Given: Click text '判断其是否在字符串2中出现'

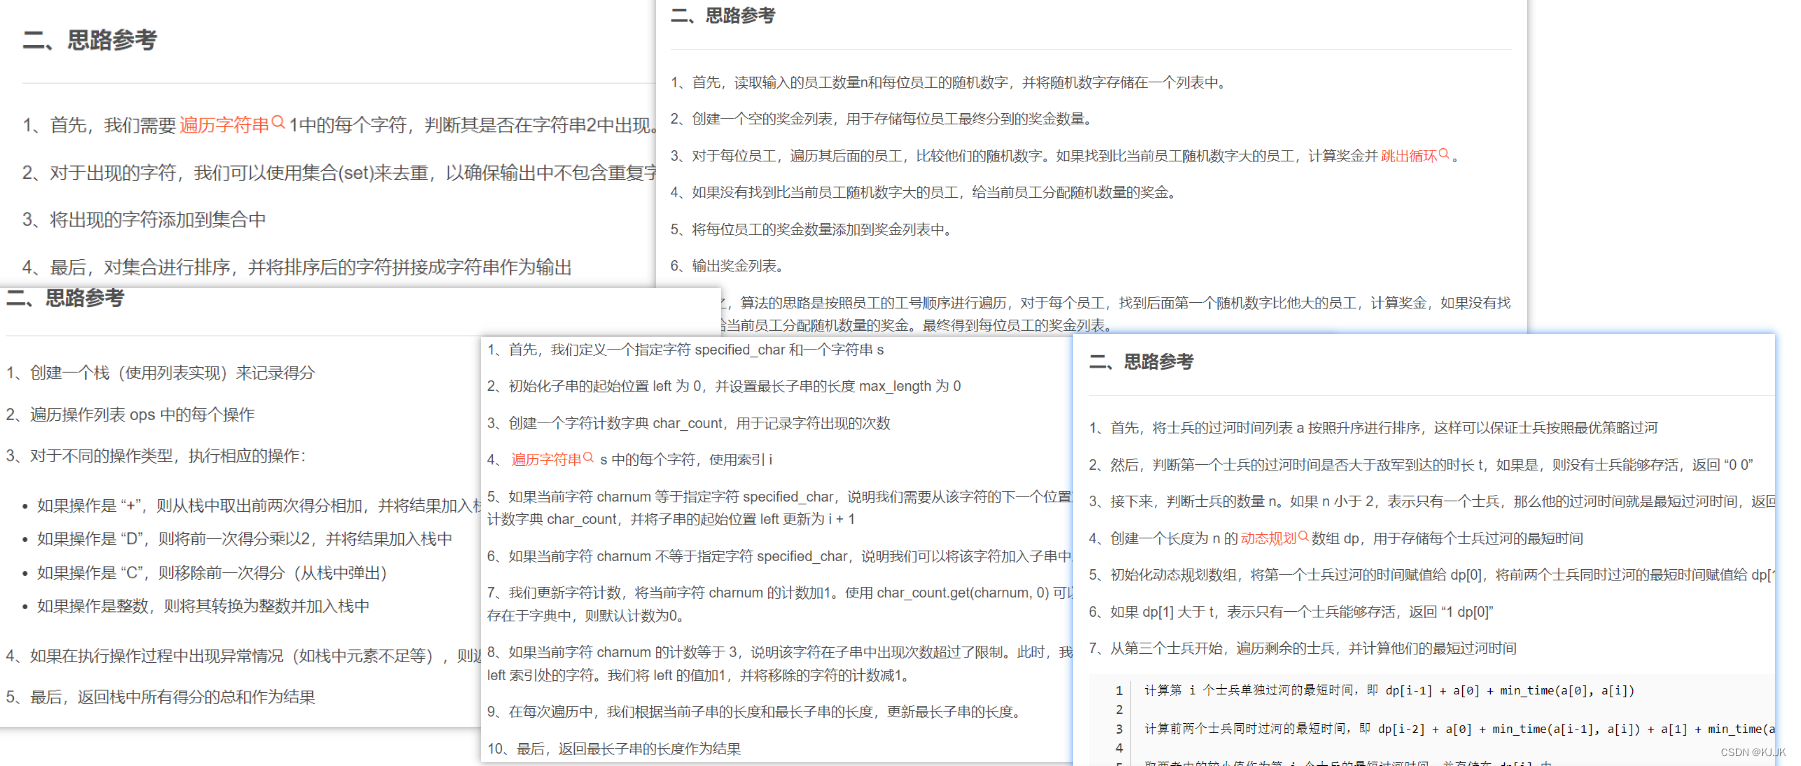Looking at the screenshot, I should point(538,125).
